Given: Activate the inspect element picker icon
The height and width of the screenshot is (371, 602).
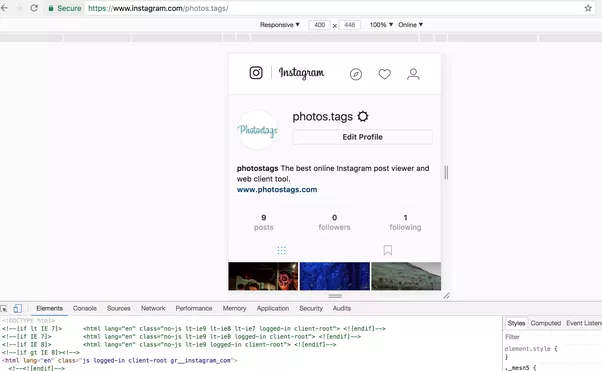Looking at the screenshot, I should tap(4, 308).
